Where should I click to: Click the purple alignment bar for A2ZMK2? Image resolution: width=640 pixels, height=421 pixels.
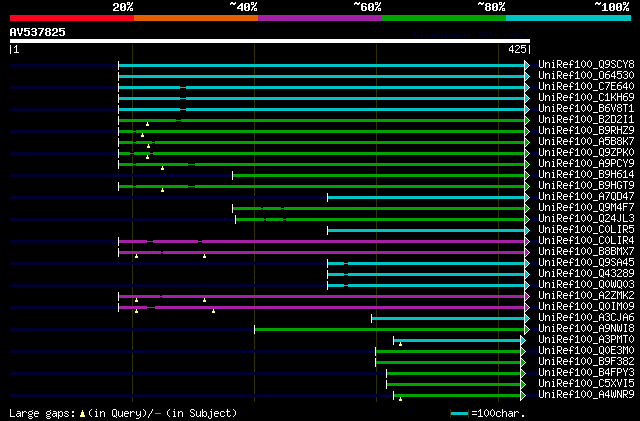click(x=321, y=296)
